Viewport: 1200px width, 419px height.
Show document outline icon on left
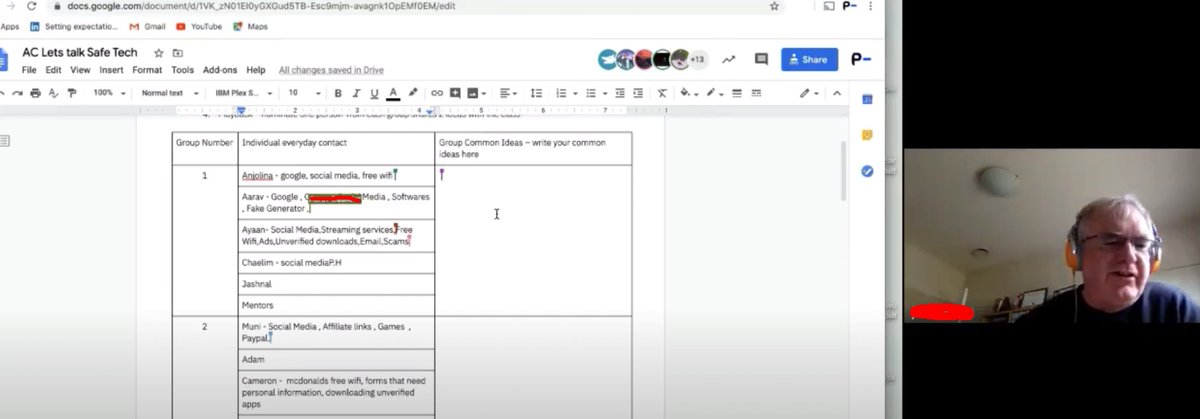[4, 141]
